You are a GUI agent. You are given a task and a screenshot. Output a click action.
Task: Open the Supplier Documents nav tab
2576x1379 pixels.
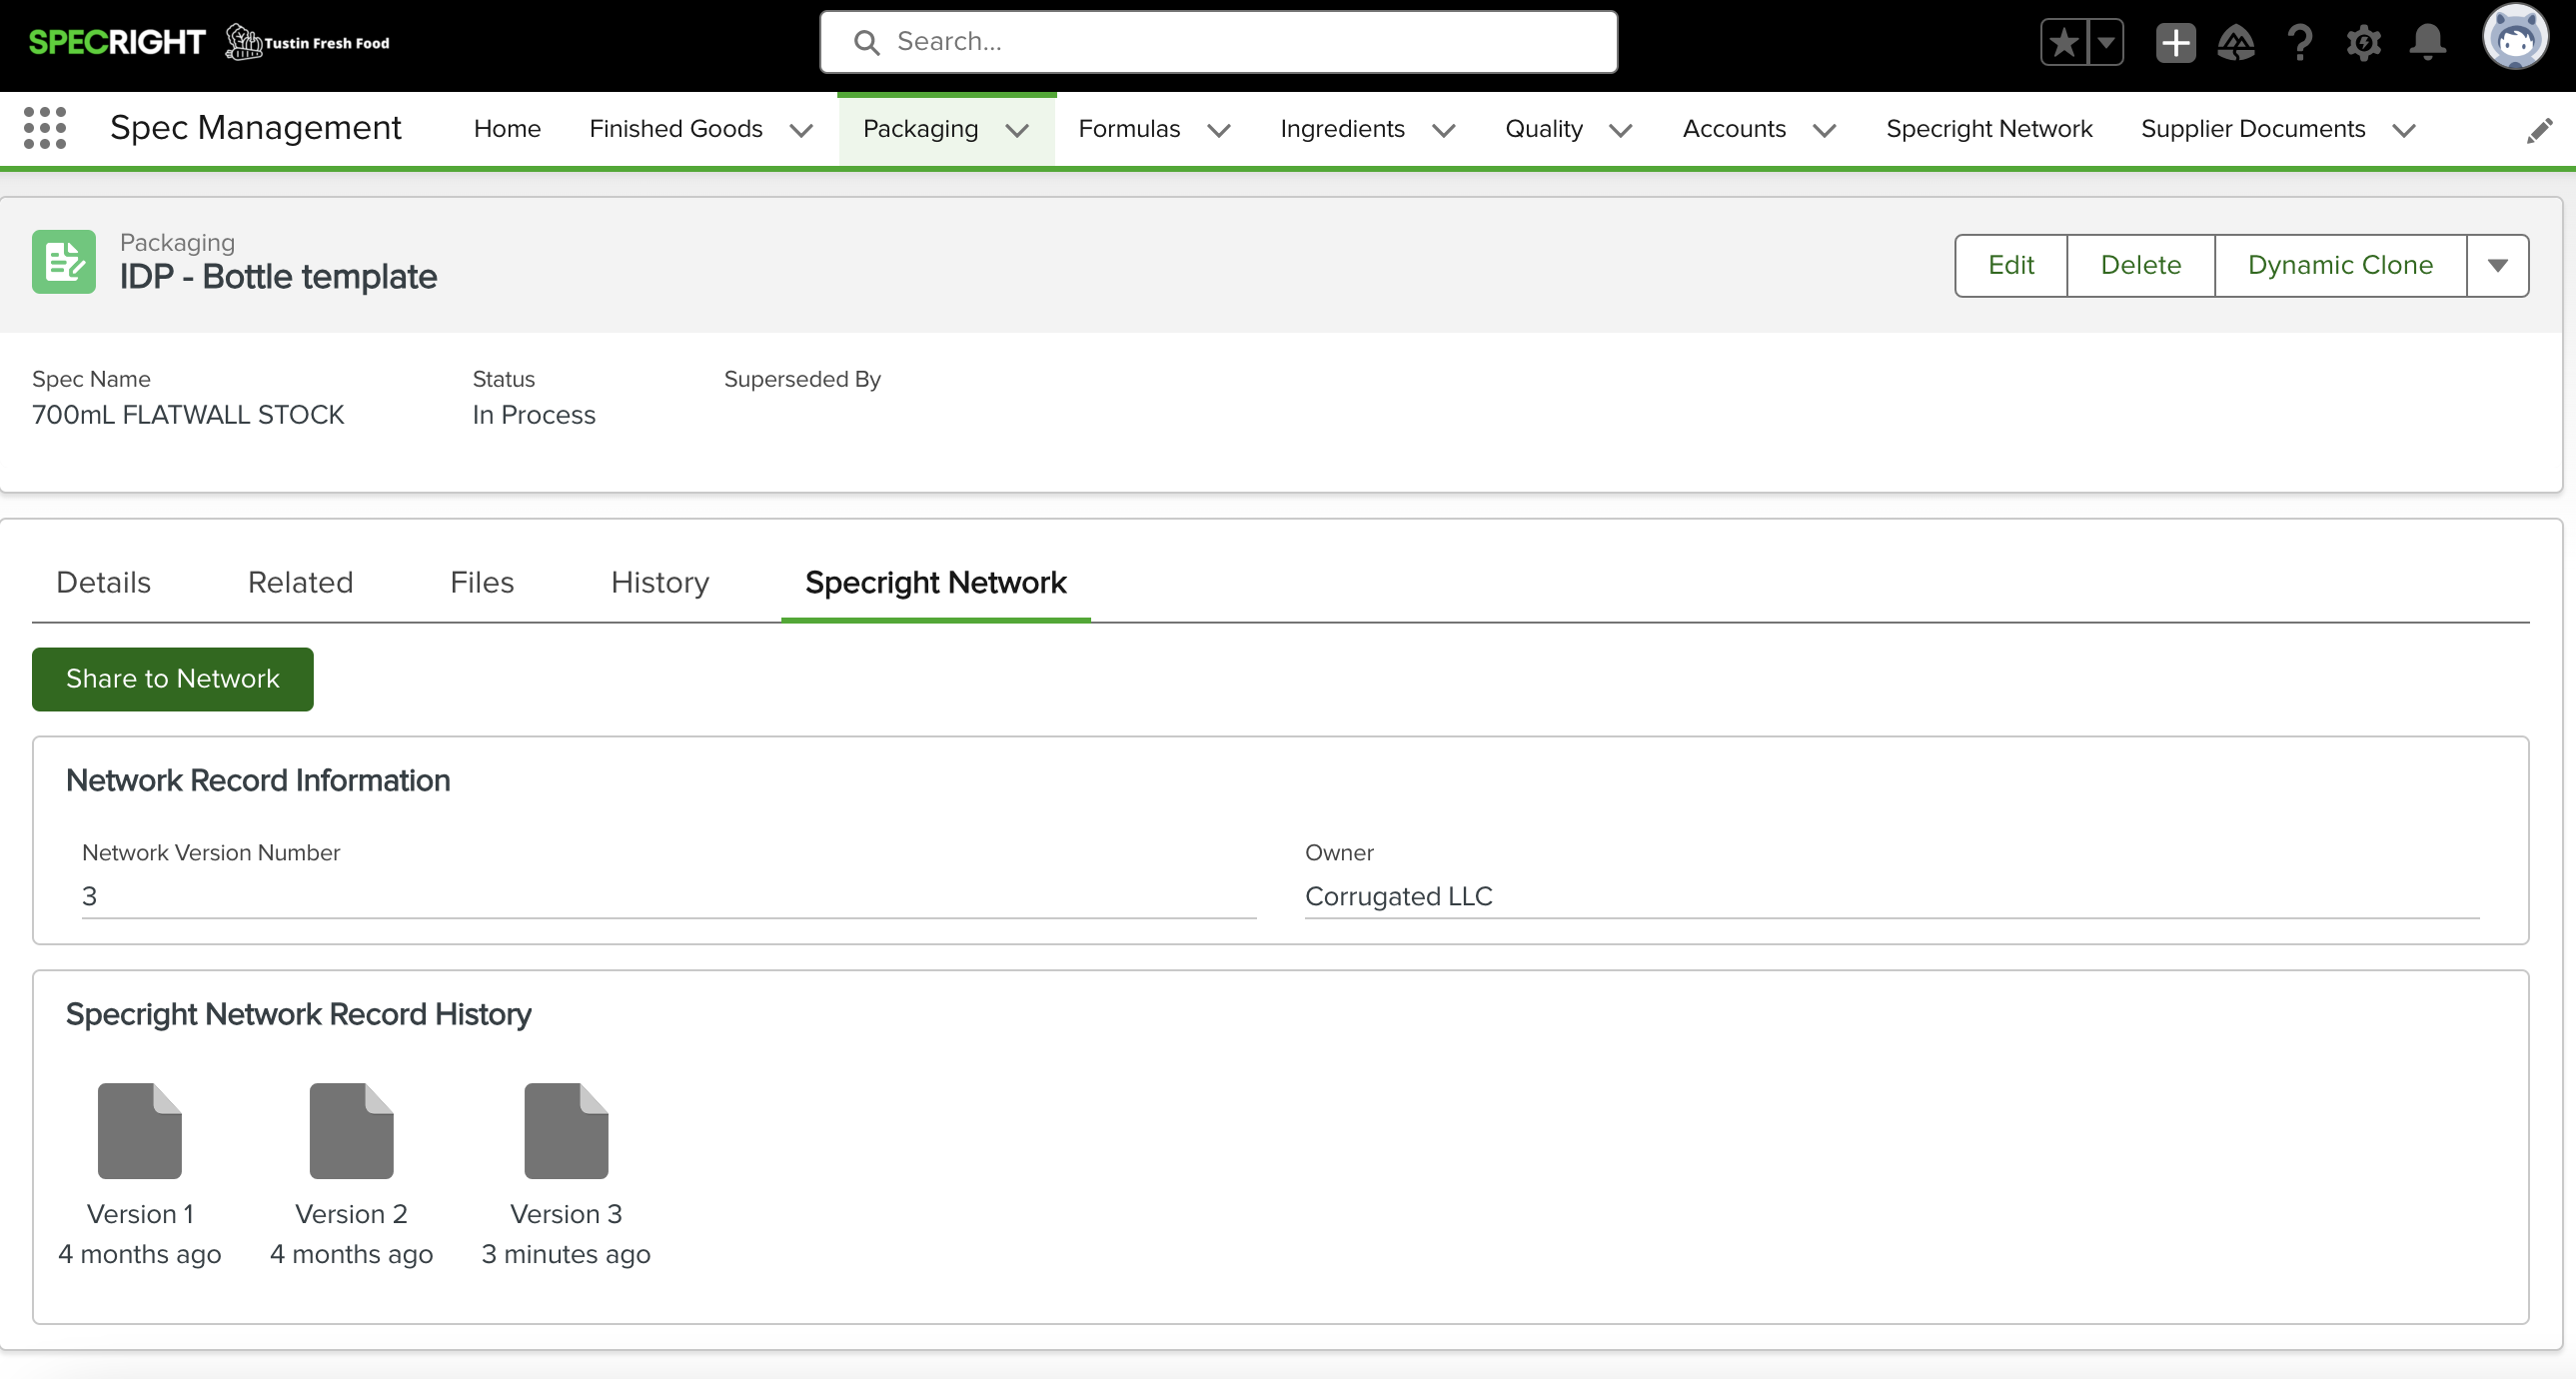click(2253, 129)
